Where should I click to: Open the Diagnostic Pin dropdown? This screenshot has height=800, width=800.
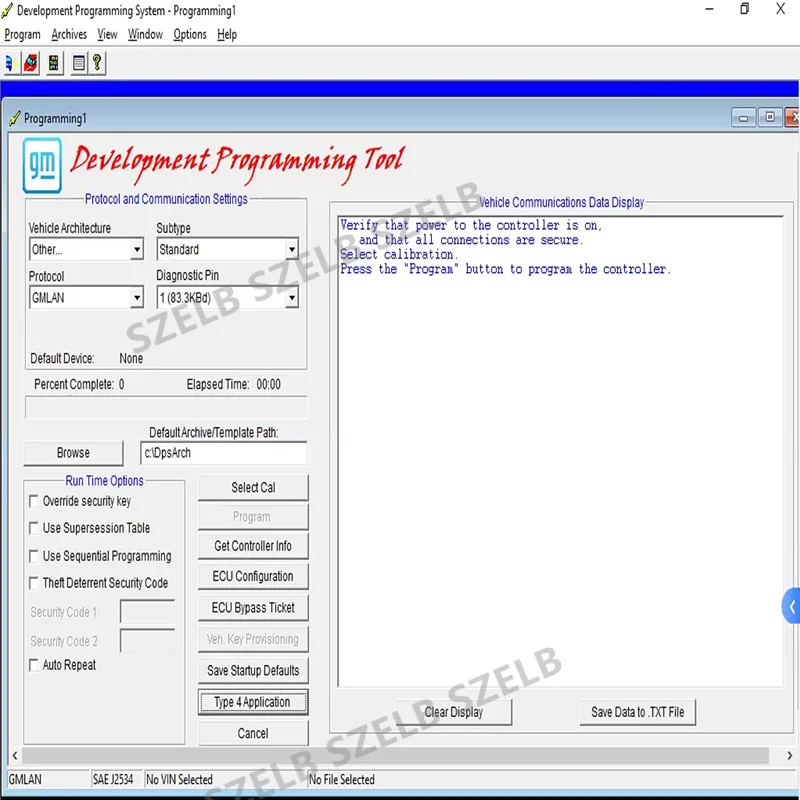coord(291,298)
